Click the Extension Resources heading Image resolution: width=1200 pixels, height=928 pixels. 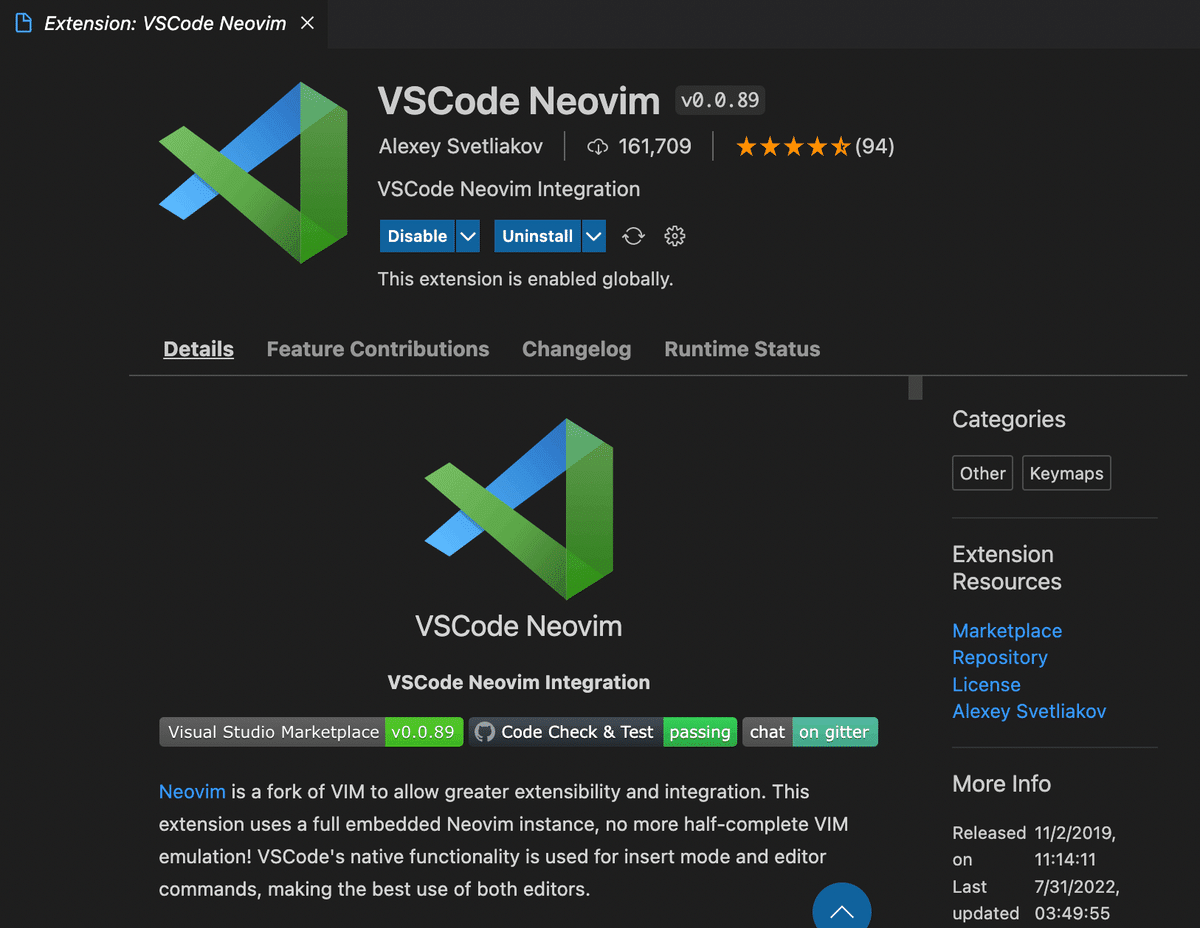pyautogui.click(x=1007, y=568)
